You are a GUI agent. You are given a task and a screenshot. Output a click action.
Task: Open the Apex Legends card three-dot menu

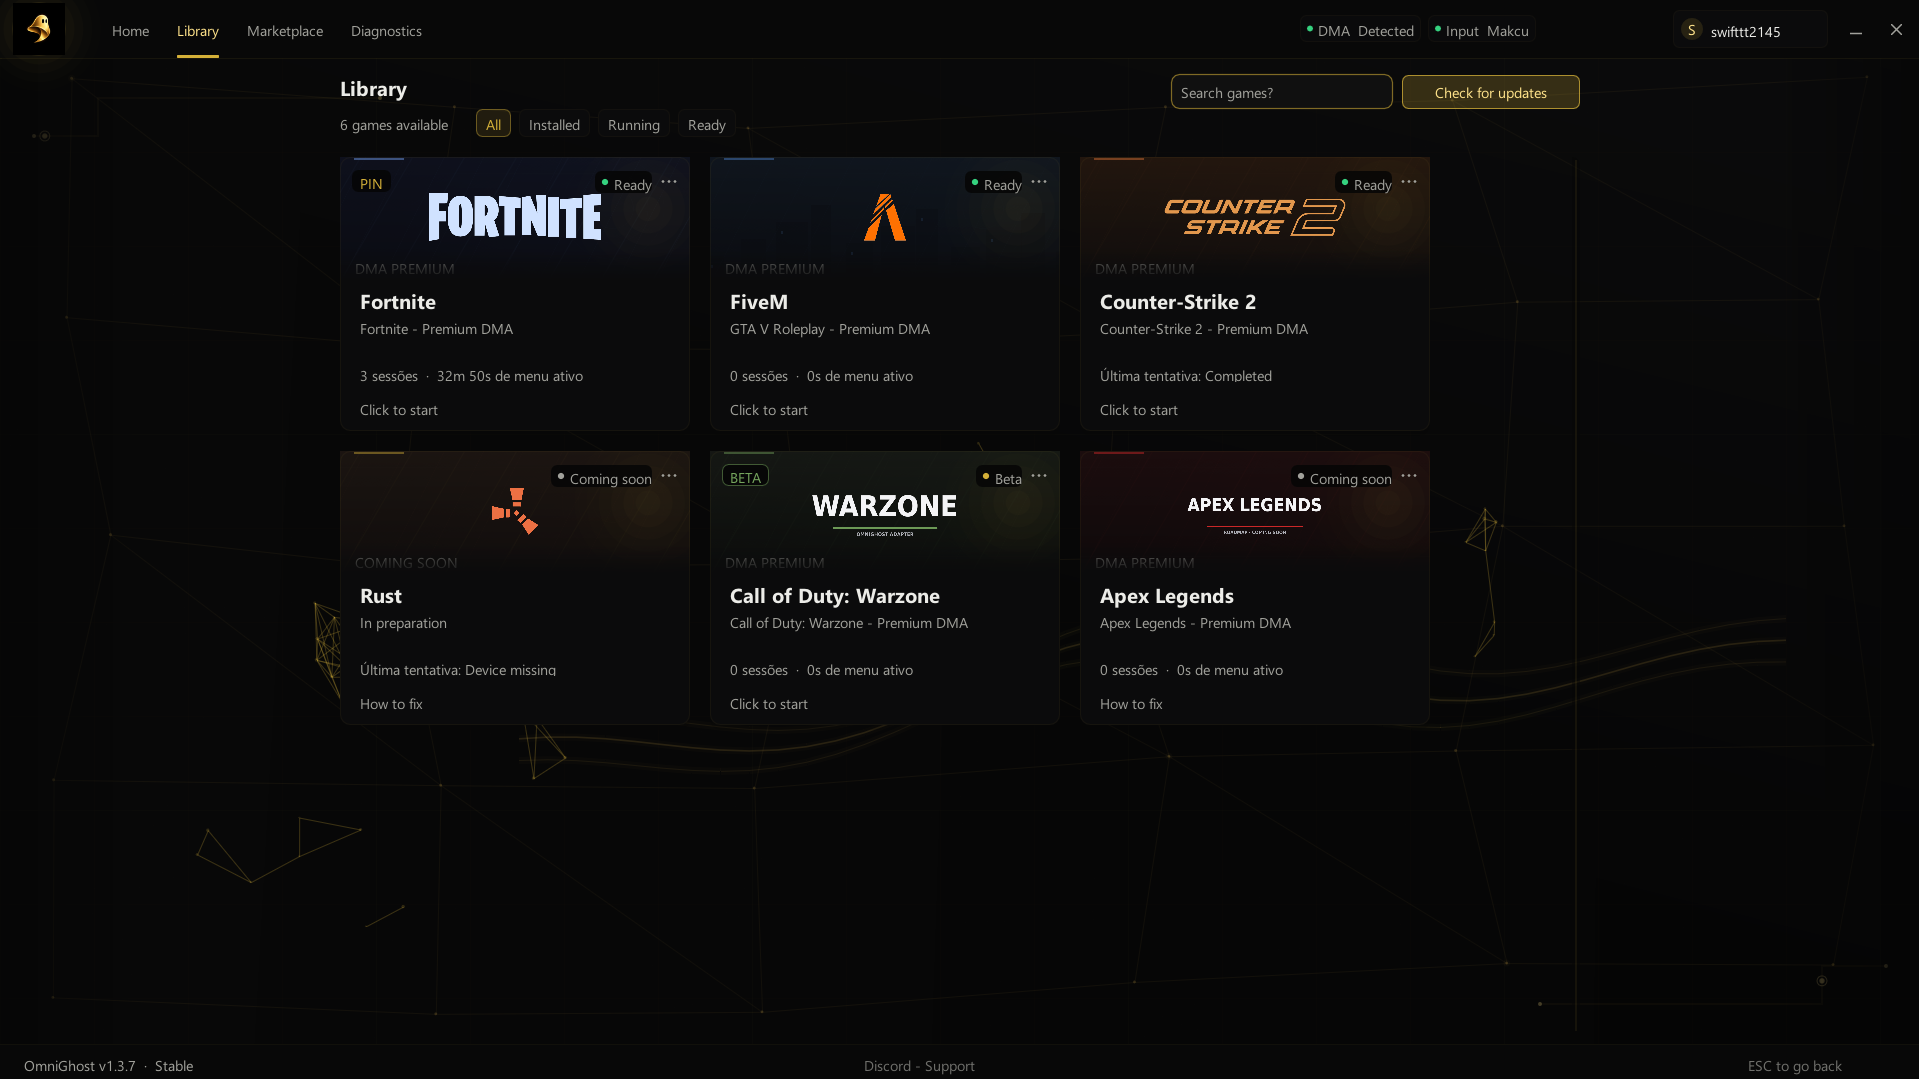1409,476
